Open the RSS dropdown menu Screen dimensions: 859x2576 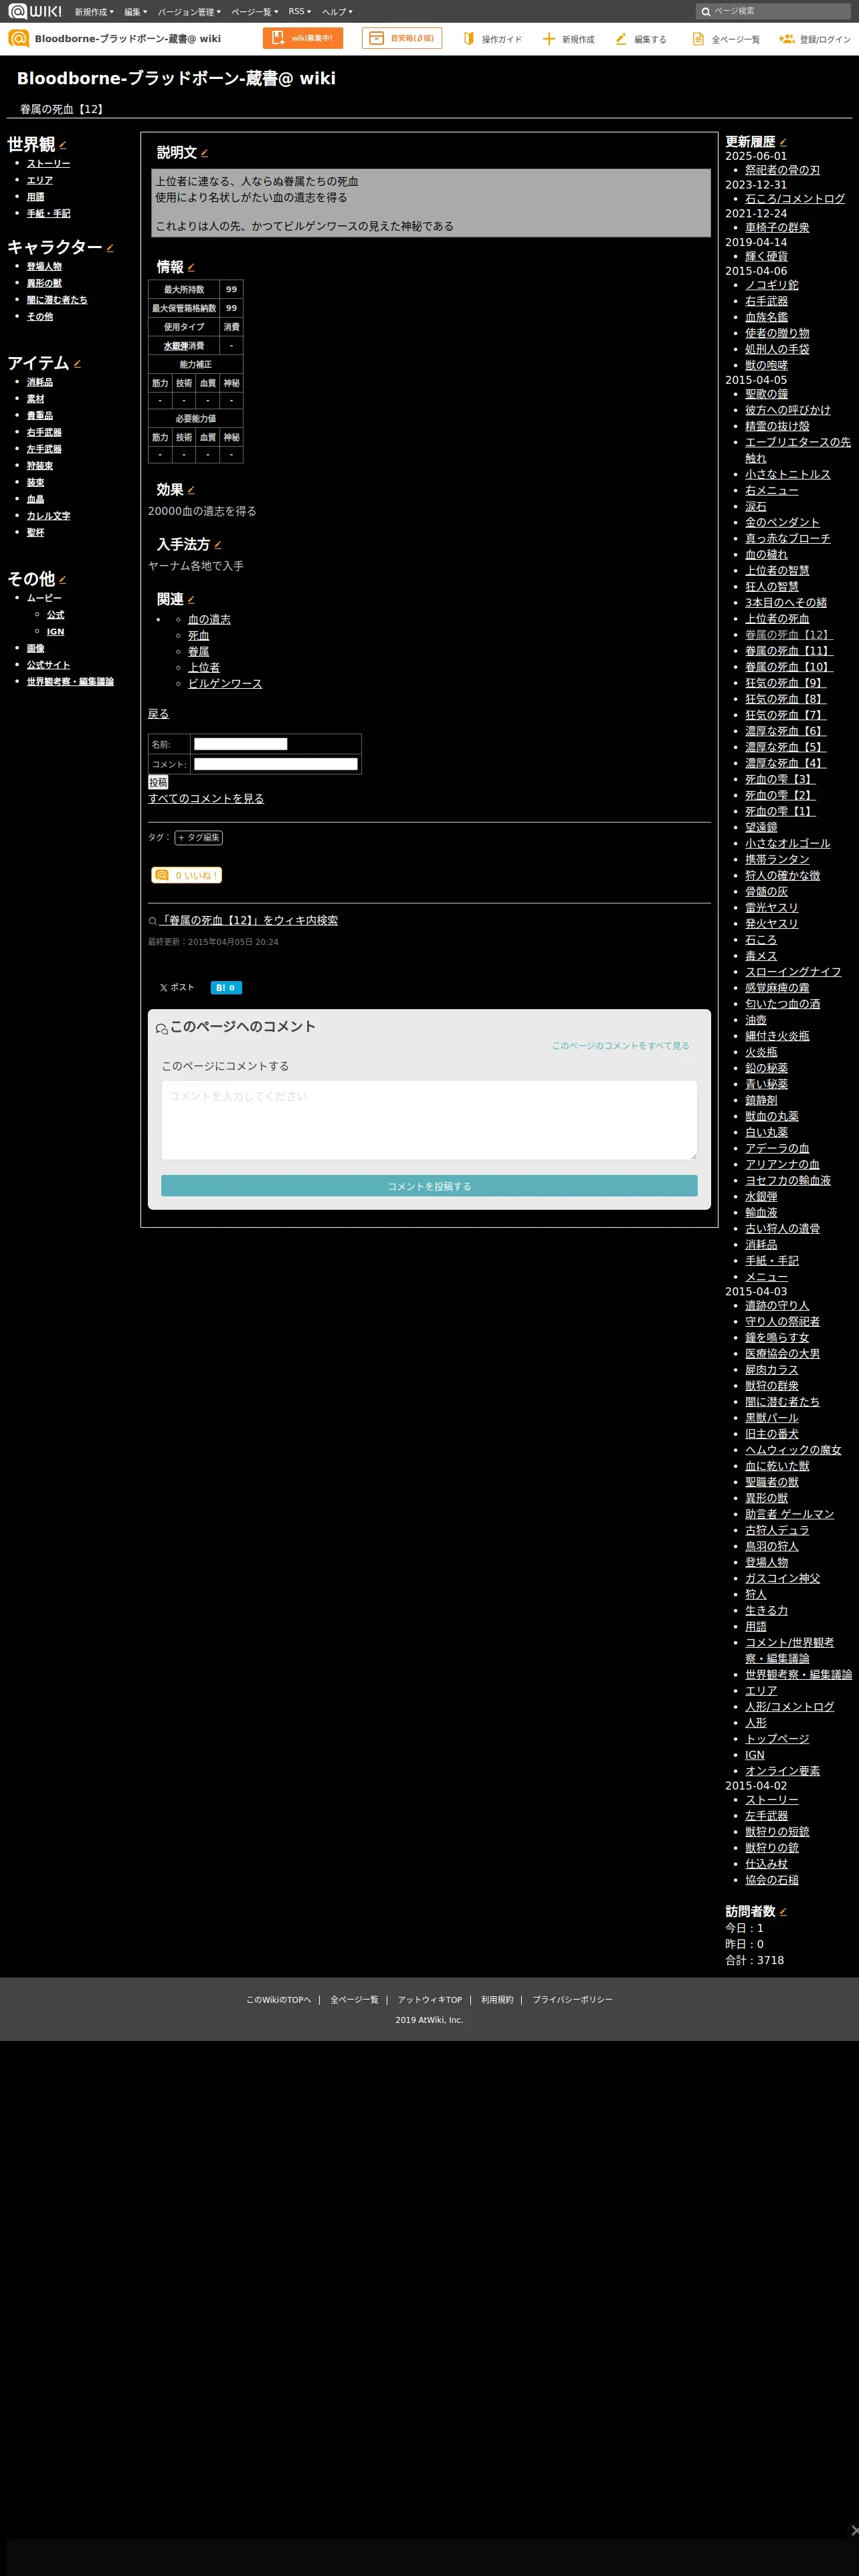pos(299,12)
